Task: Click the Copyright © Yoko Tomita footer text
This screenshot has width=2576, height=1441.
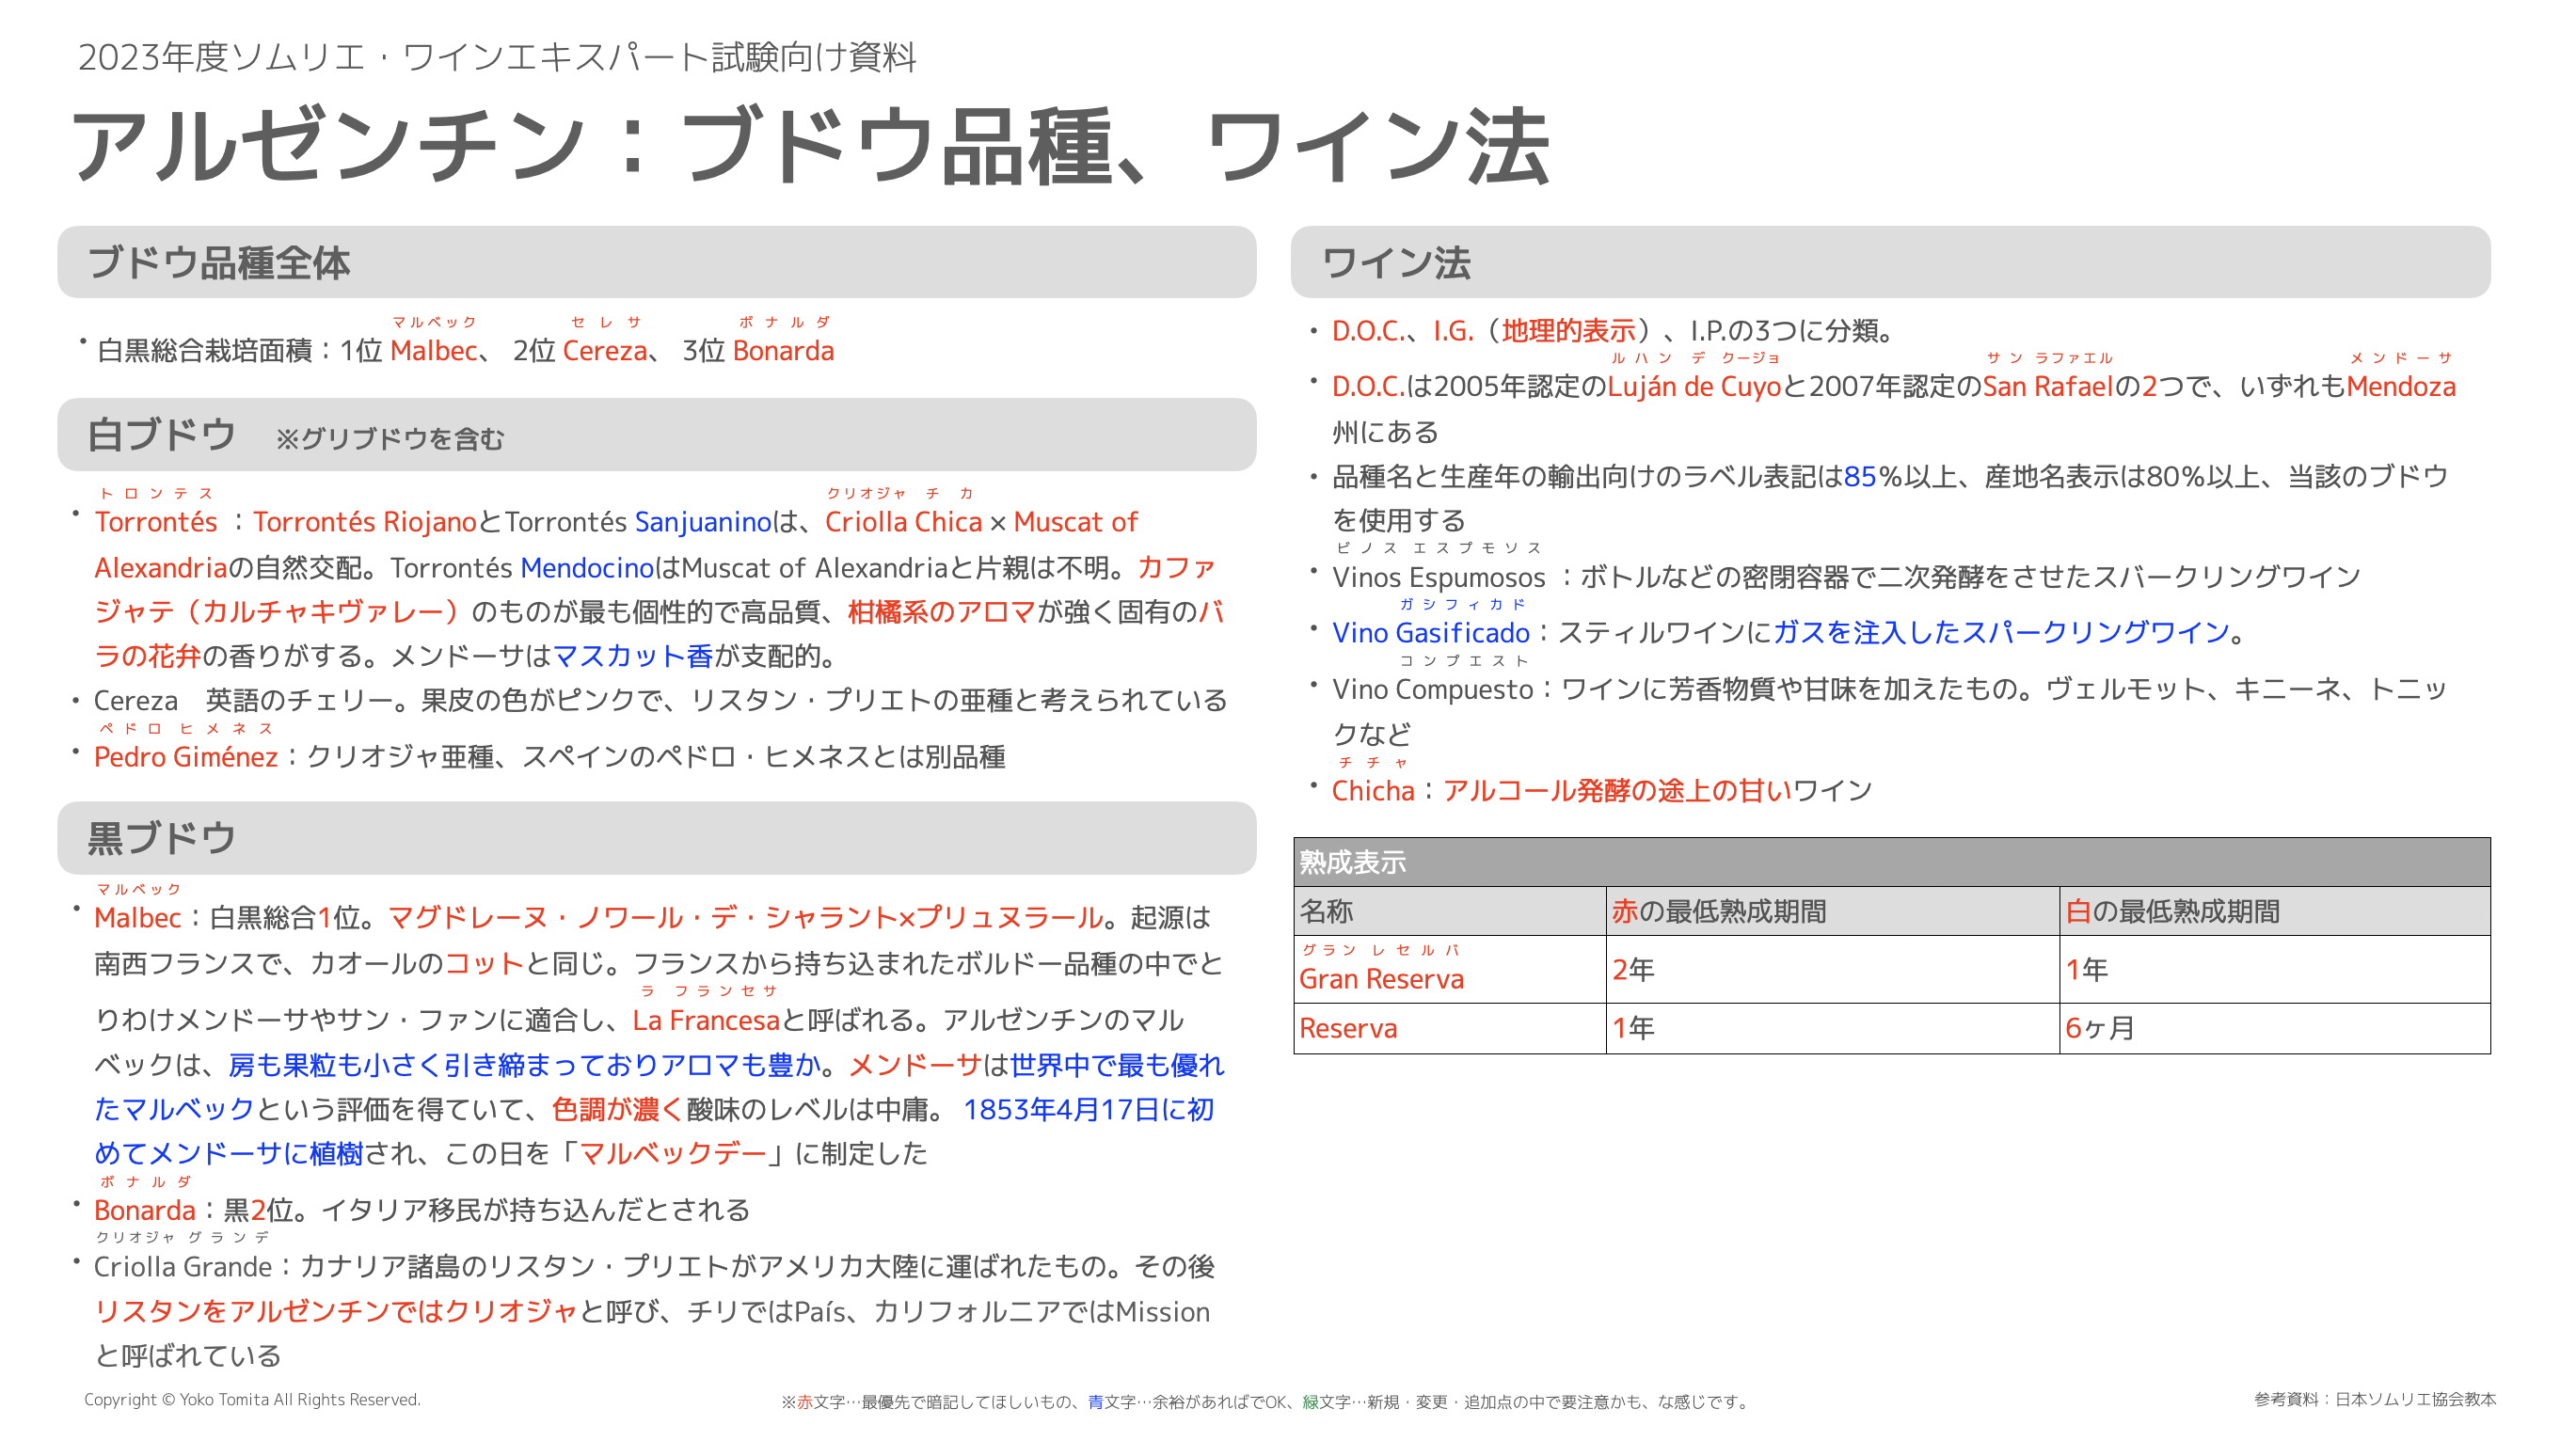Action: pyautogui.click(x=252, y=1400)
